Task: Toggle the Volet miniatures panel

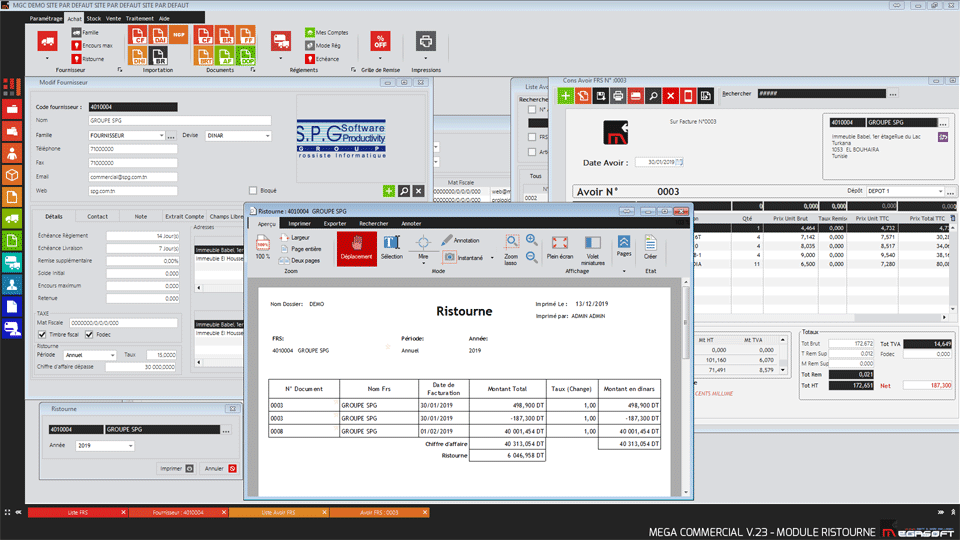Action: click(x=592, y=250)
